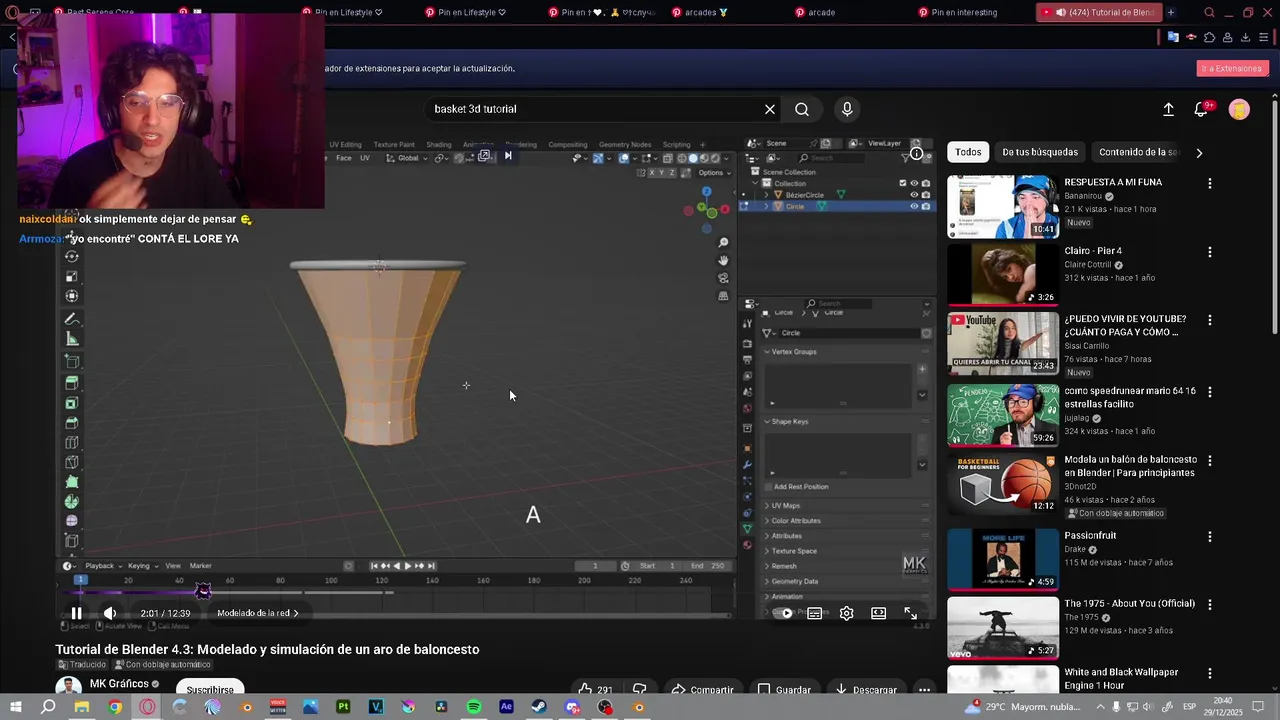The height and width of the screenshot is (720, 1280).
Task: Open options for 'The 1975 - About You' video
Action: [1210, 605]
